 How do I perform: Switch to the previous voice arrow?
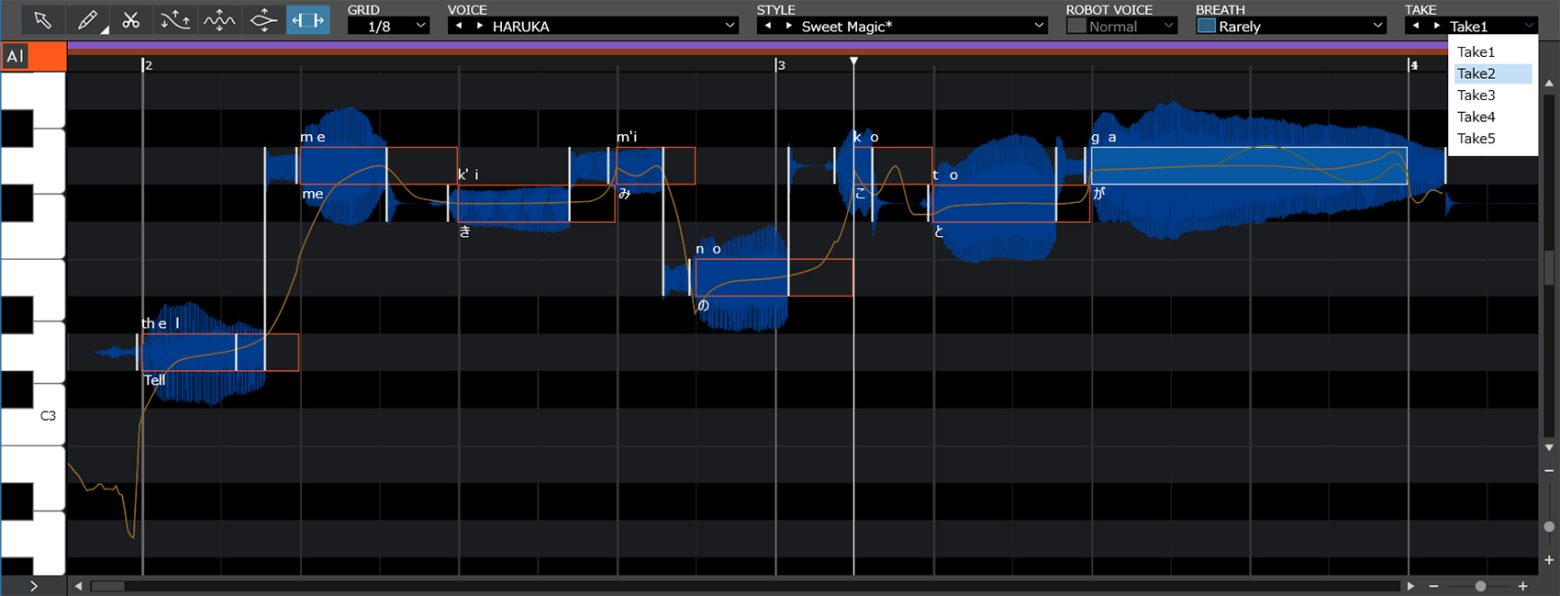click(x=459, y=27)
